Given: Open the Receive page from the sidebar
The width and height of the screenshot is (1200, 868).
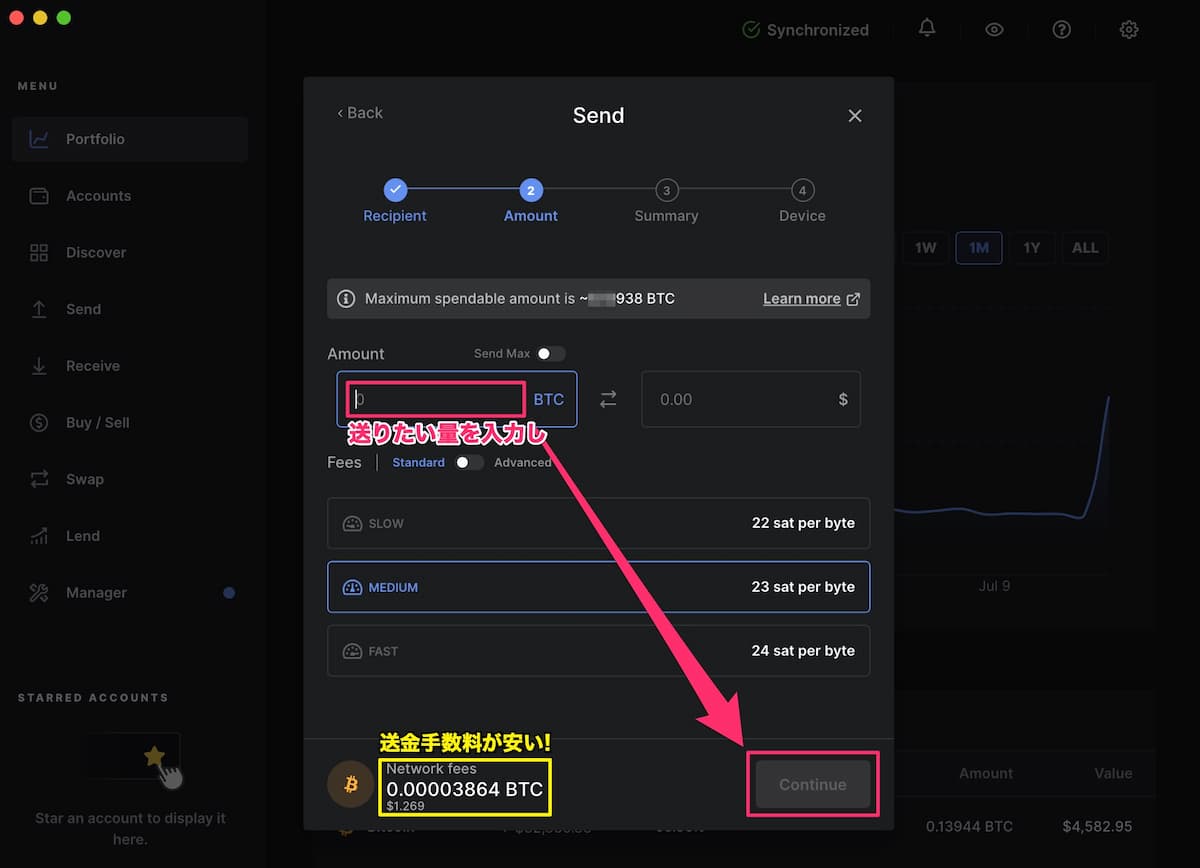Looking at the screenshot, I should coord(93,365).
